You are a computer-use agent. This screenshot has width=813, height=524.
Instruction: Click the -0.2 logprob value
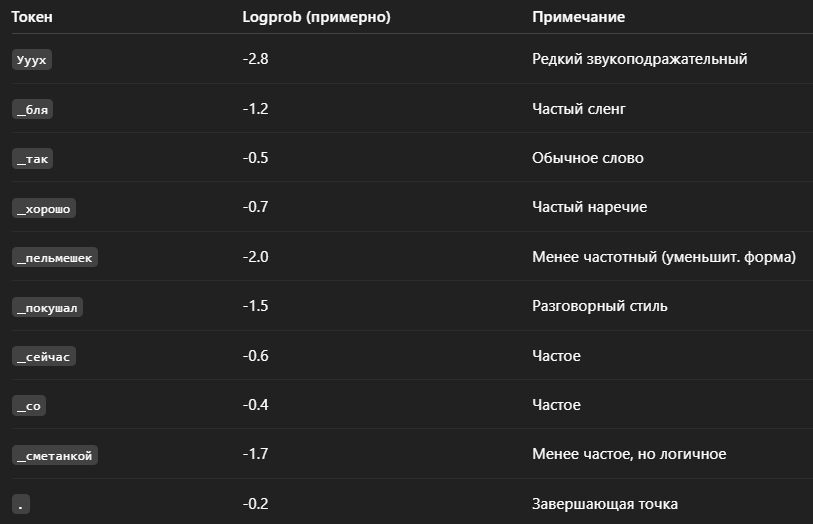[256, 504]
